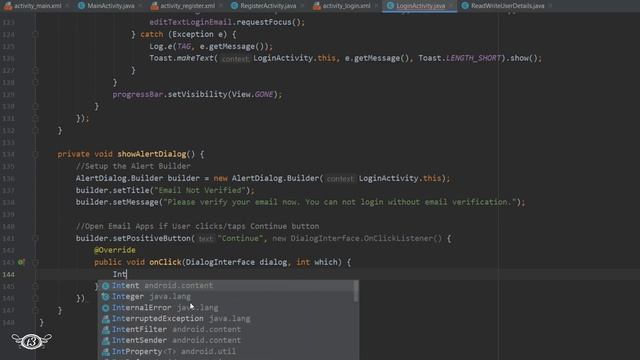640x360 pixels.
Task: Close the MainActivity.java tab
Action: pos(140,6)
